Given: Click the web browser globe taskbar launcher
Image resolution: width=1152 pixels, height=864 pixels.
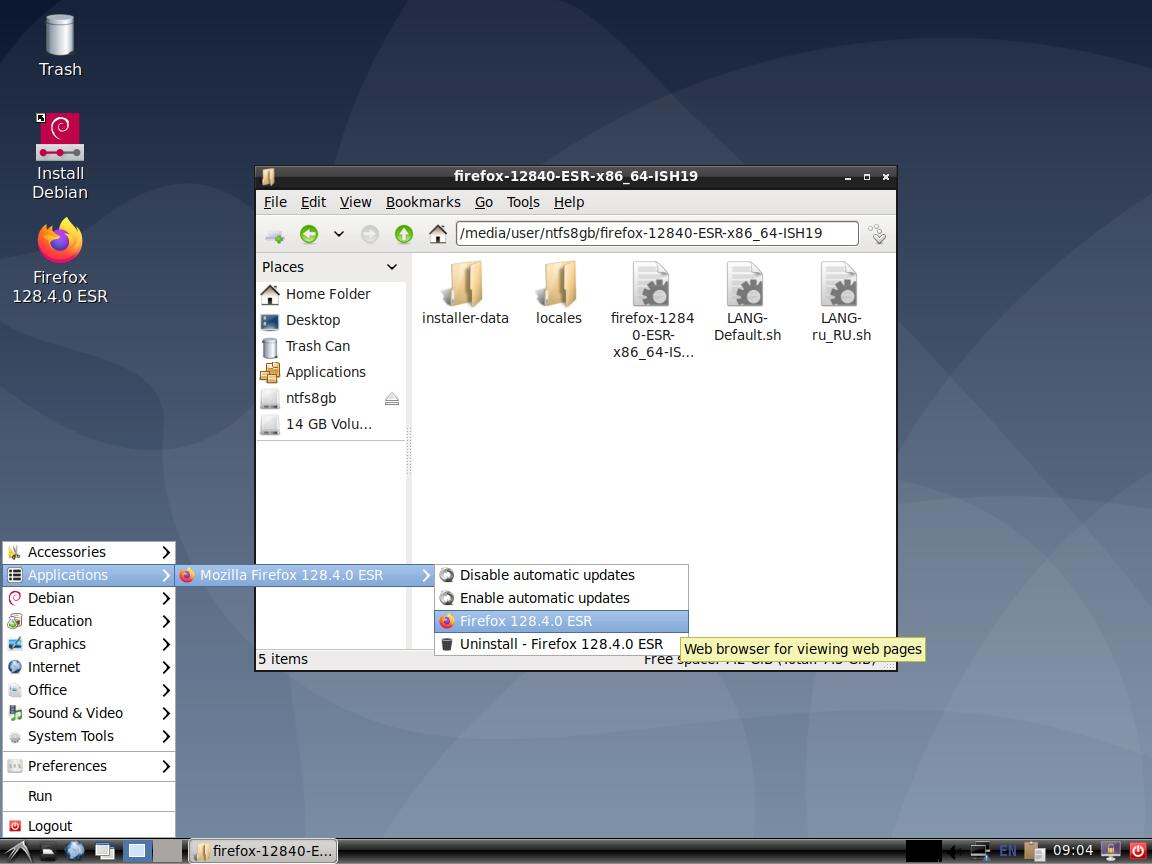Looking at the screenshot, I should pos(75,852).
